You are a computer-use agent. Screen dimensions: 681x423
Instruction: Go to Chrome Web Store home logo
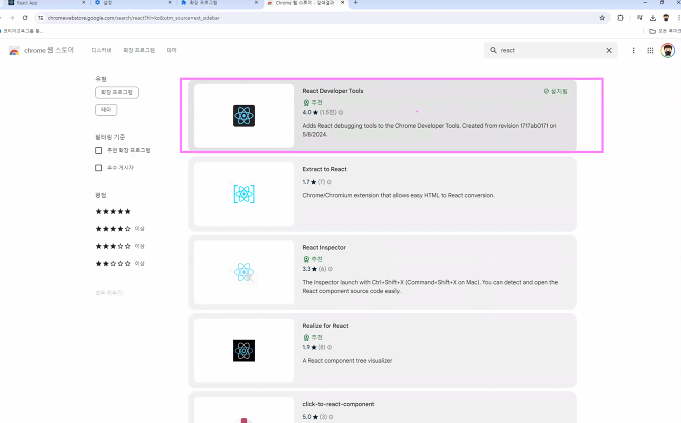41,50
